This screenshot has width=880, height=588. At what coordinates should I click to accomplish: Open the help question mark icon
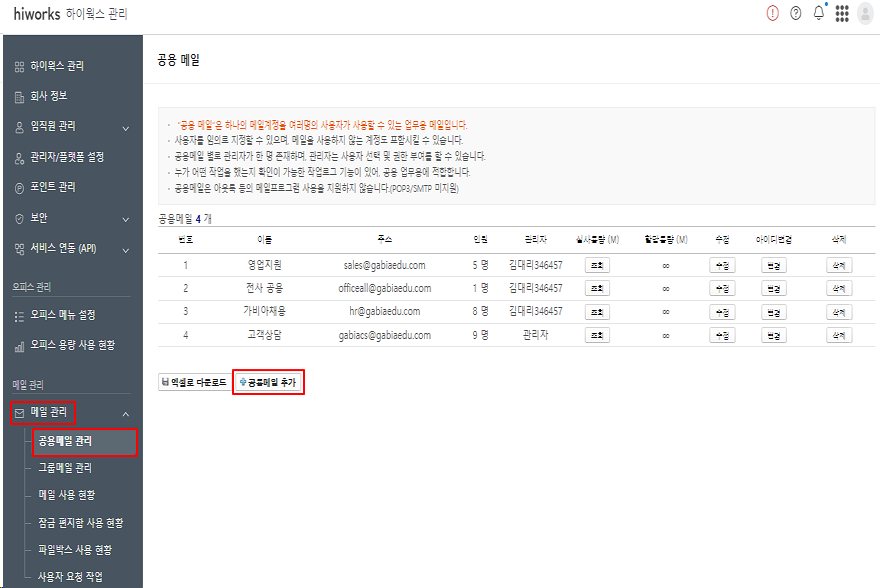point(795,13)
